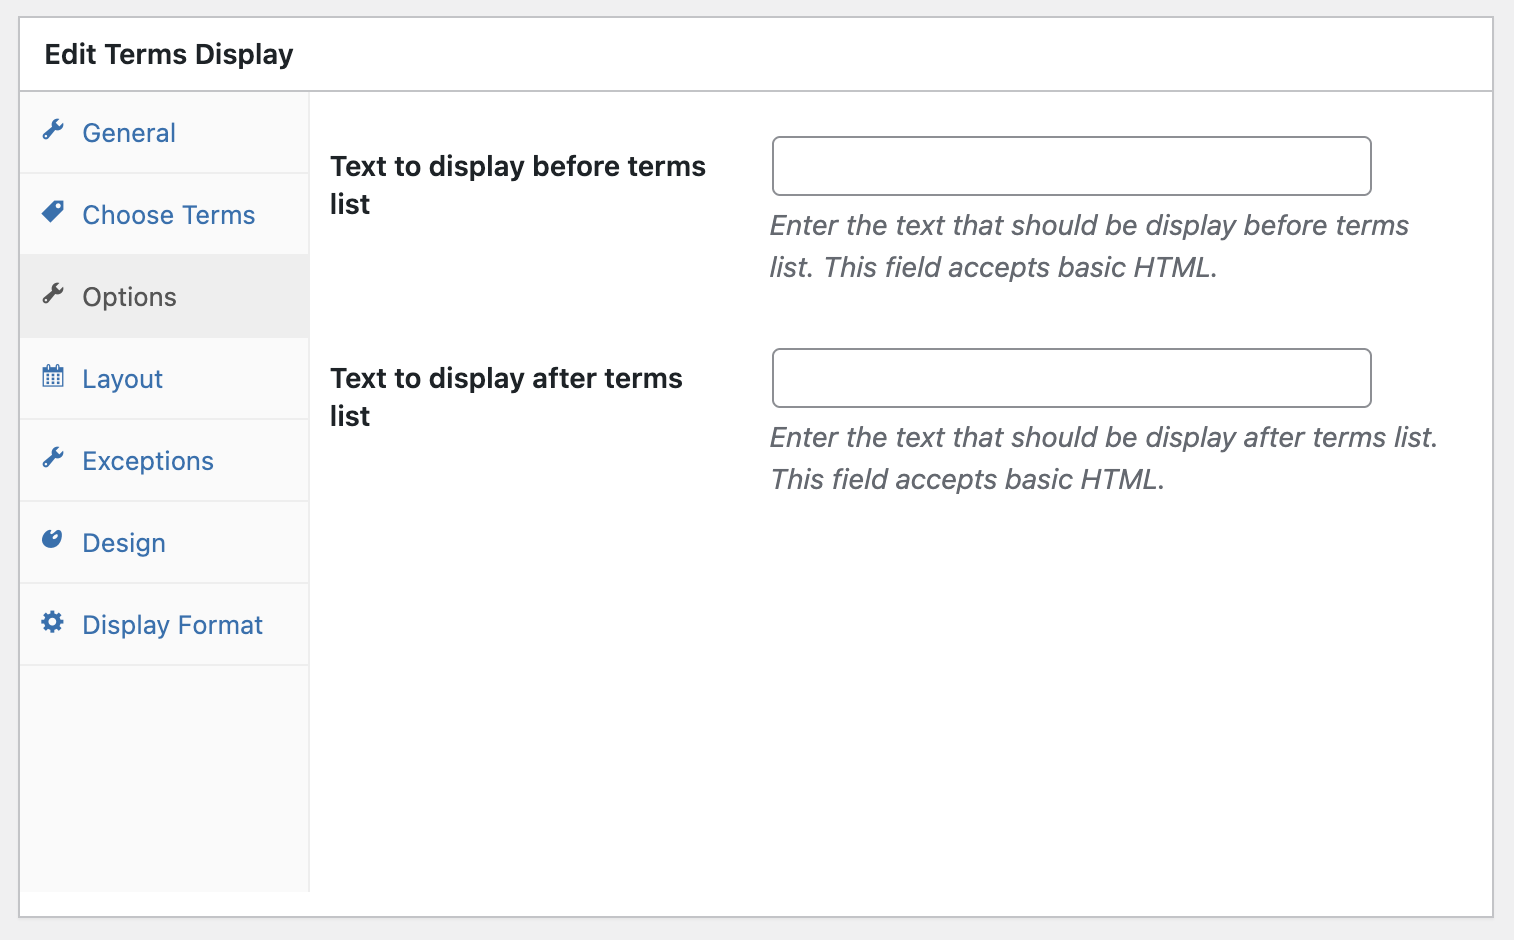Click the calendar icon next to Layout
1514x940 pixels.
[53, 375]
